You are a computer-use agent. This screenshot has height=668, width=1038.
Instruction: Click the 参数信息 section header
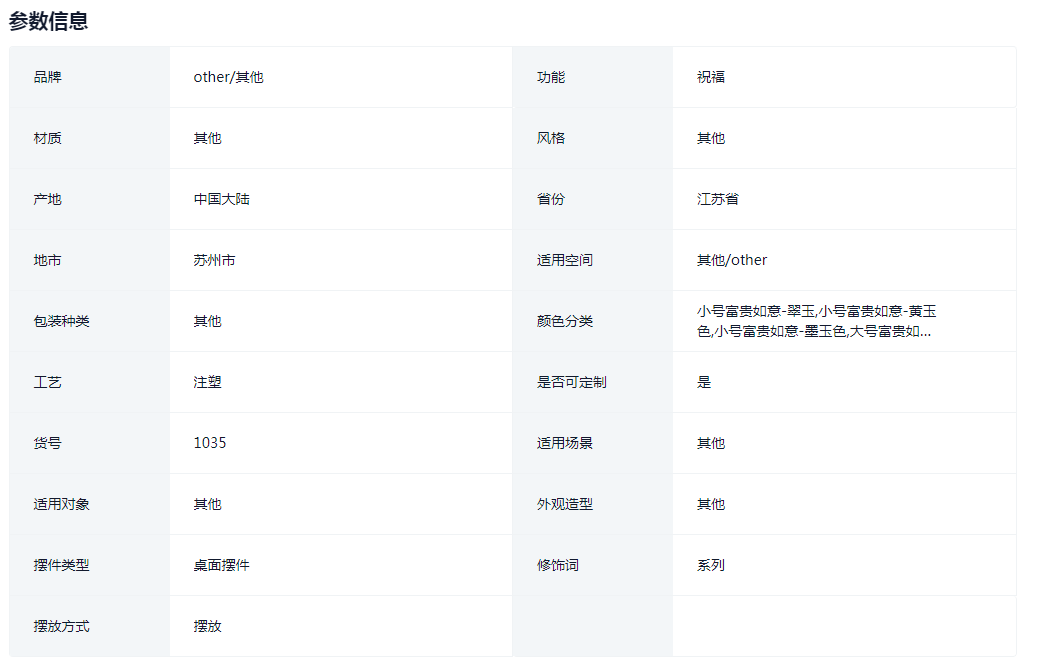click(47, 20)
